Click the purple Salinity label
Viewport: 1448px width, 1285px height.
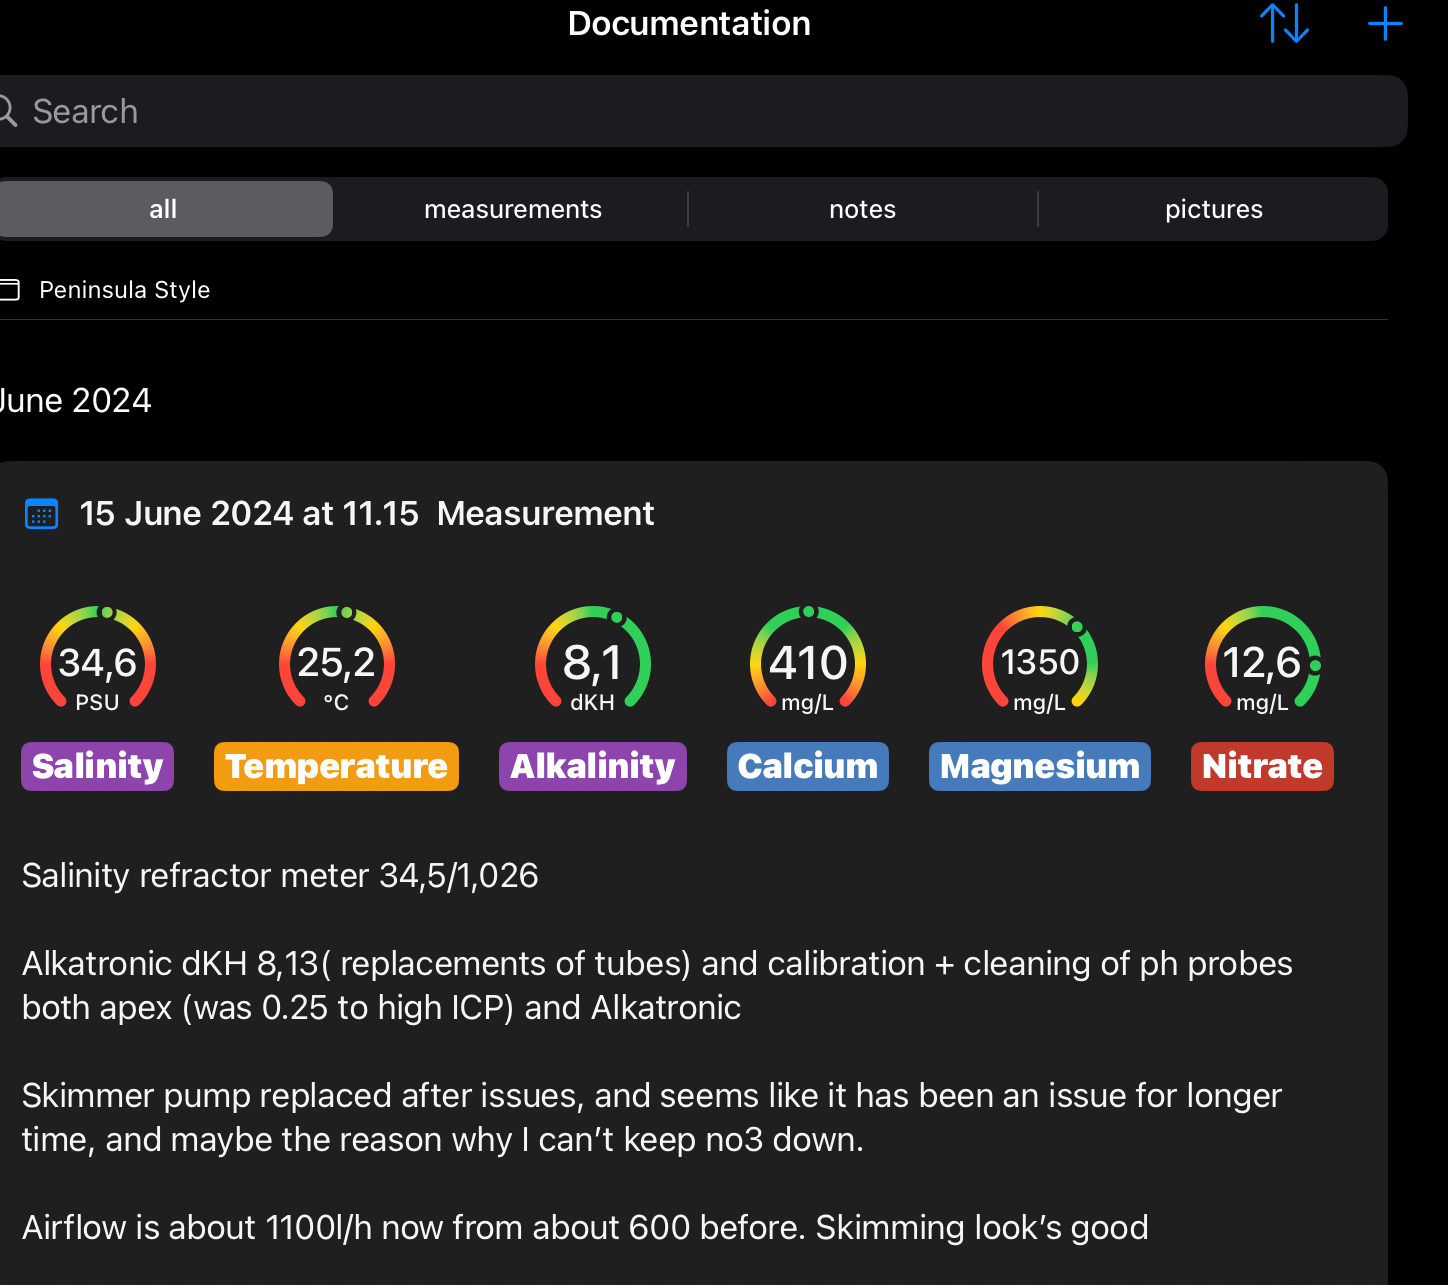click(98, 766)
